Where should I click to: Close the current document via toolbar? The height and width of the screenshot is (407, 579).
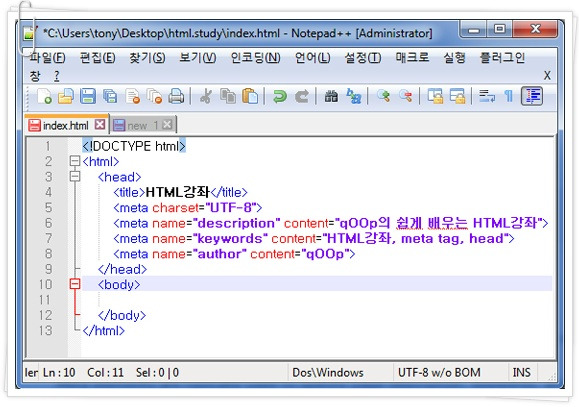pos(133,97)
